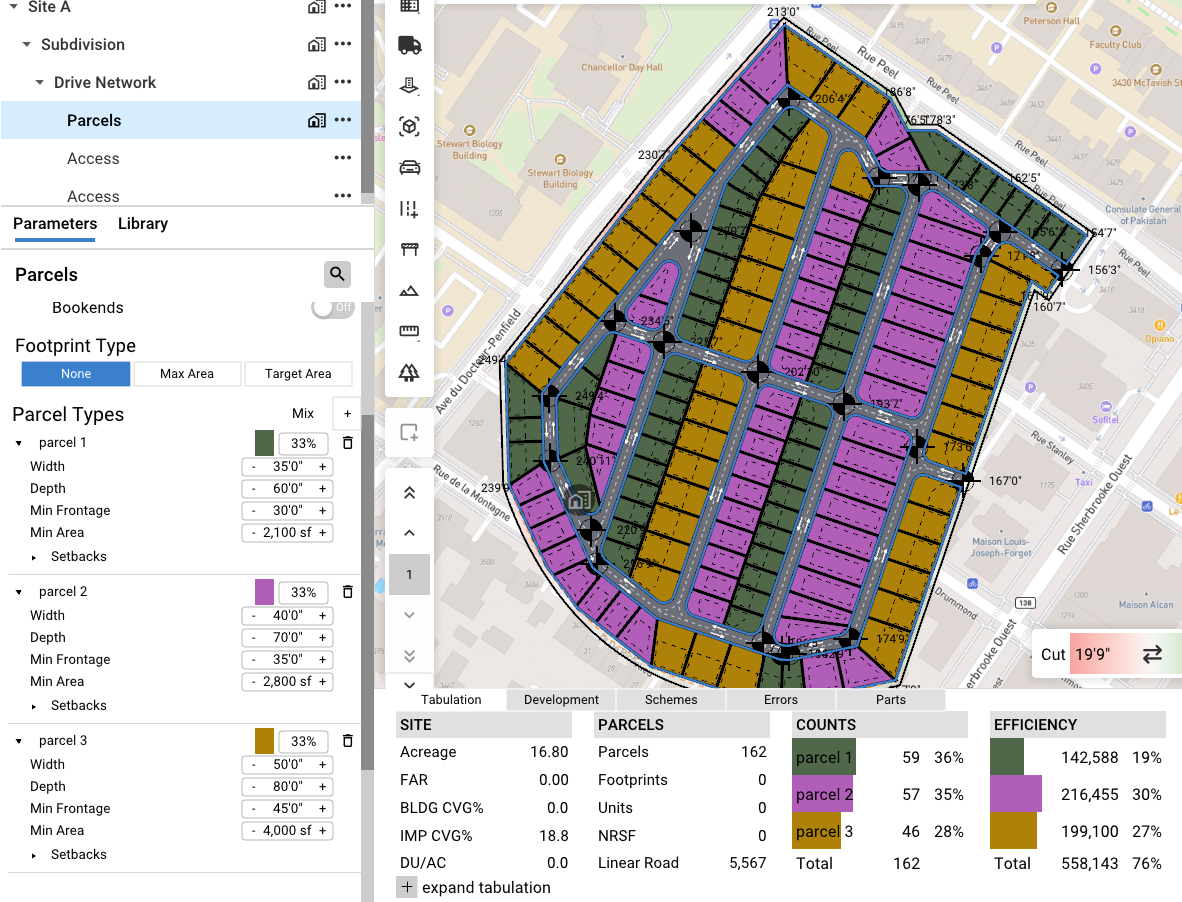The width and height of the screenshot is (1182, 902).
Task: Select the 3D cube tool icon
Action: click(409, 127)
